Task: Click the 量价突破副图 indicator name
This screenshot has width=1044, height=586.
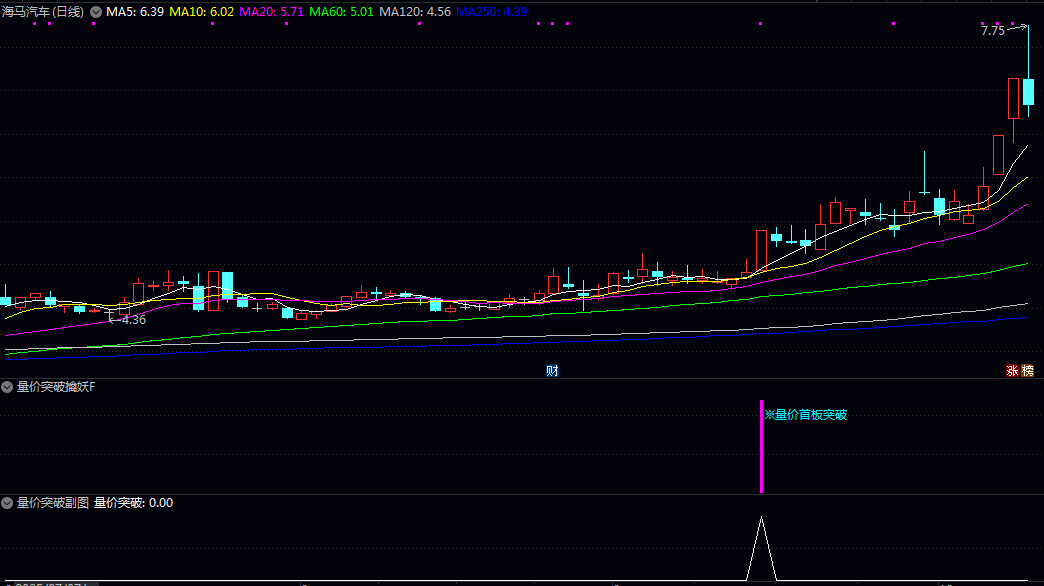Action: (x=53, y=503)
